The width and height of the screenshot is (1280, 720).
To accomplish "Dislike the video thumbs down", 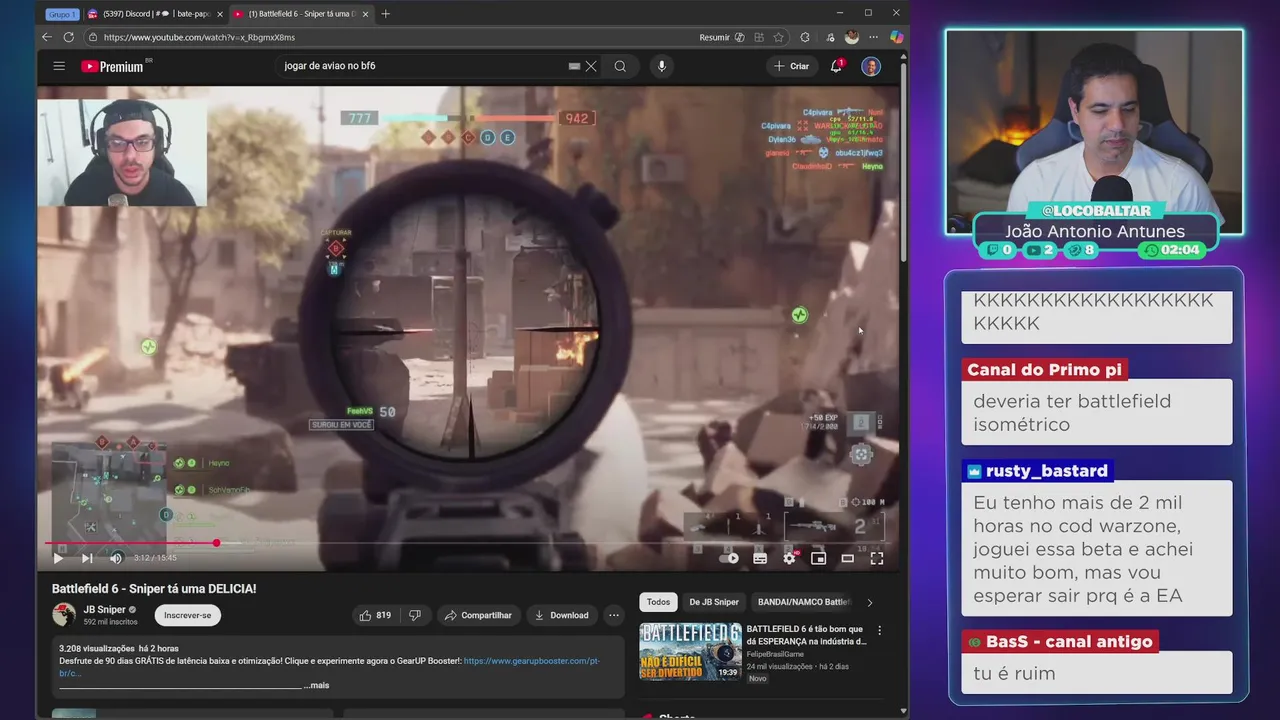I will (415, 615).
